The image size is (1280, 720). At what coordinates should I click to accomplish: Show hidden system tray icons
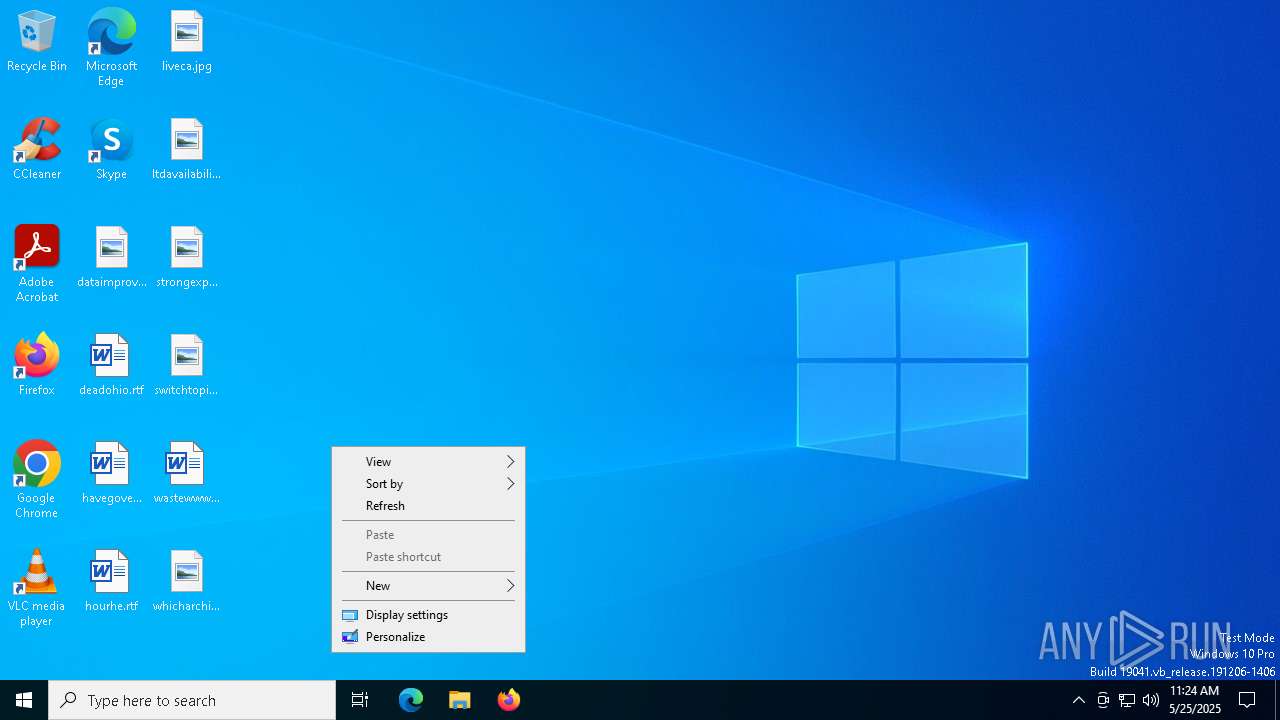(1078, 700)
